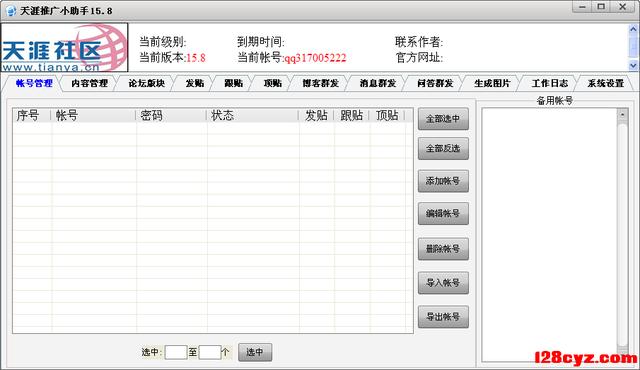This screenshot has height=370, width=640.
Task: Open the 论坛版块 tab
Action: pyautogui.click(x=147, y=83)
